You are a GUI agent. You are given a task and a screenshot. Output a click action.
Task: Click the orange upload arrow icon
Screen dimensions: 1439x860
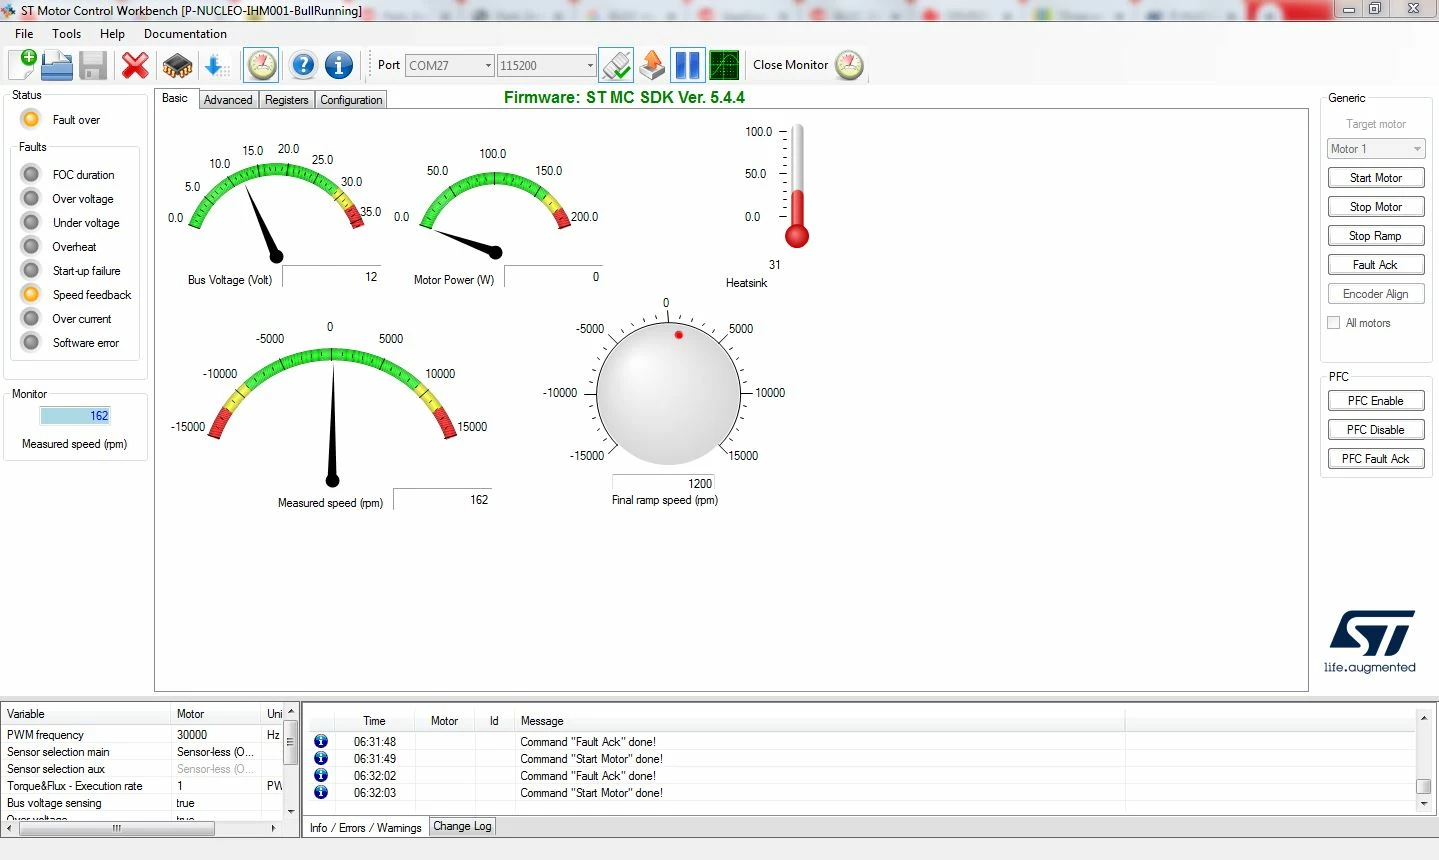(x=652, y=65)
